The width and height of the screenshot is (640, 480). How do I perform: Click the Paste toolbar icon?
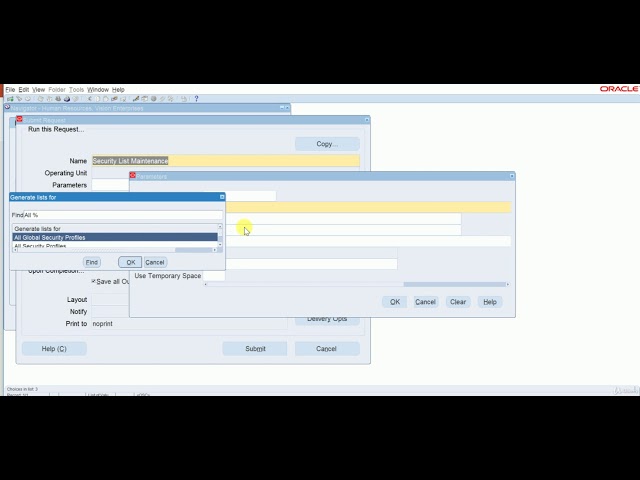(x=106, y=99)
